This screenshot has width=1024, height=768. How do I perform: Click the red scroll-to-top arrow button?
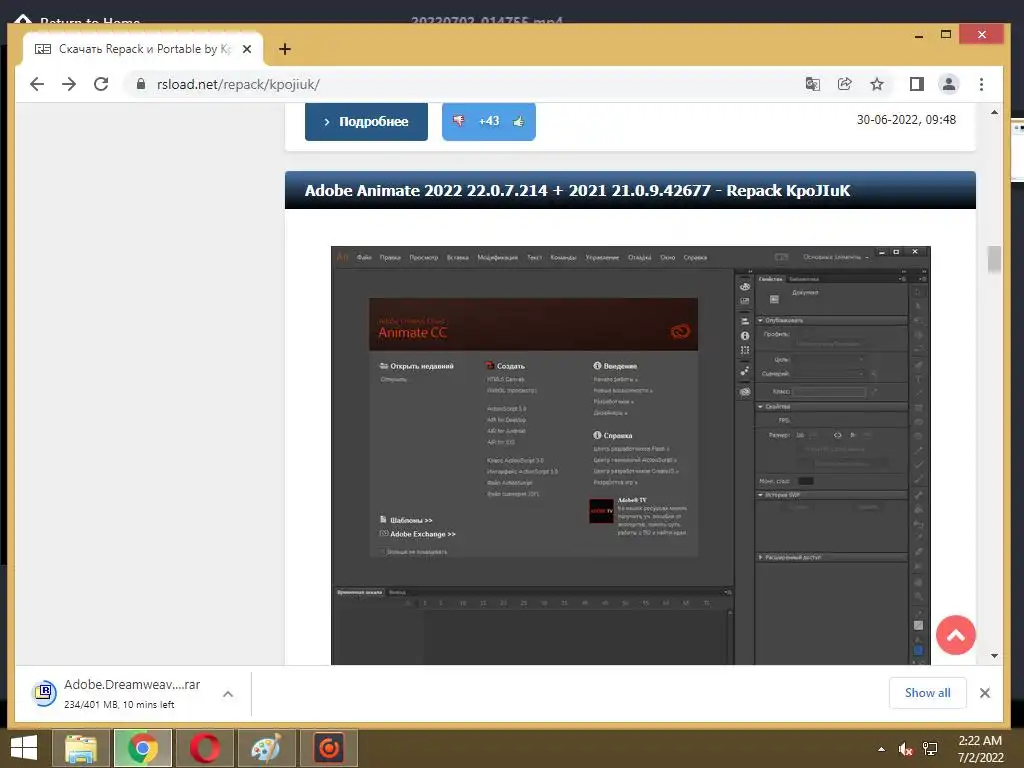pyautogui.click(x=955, y=635)
